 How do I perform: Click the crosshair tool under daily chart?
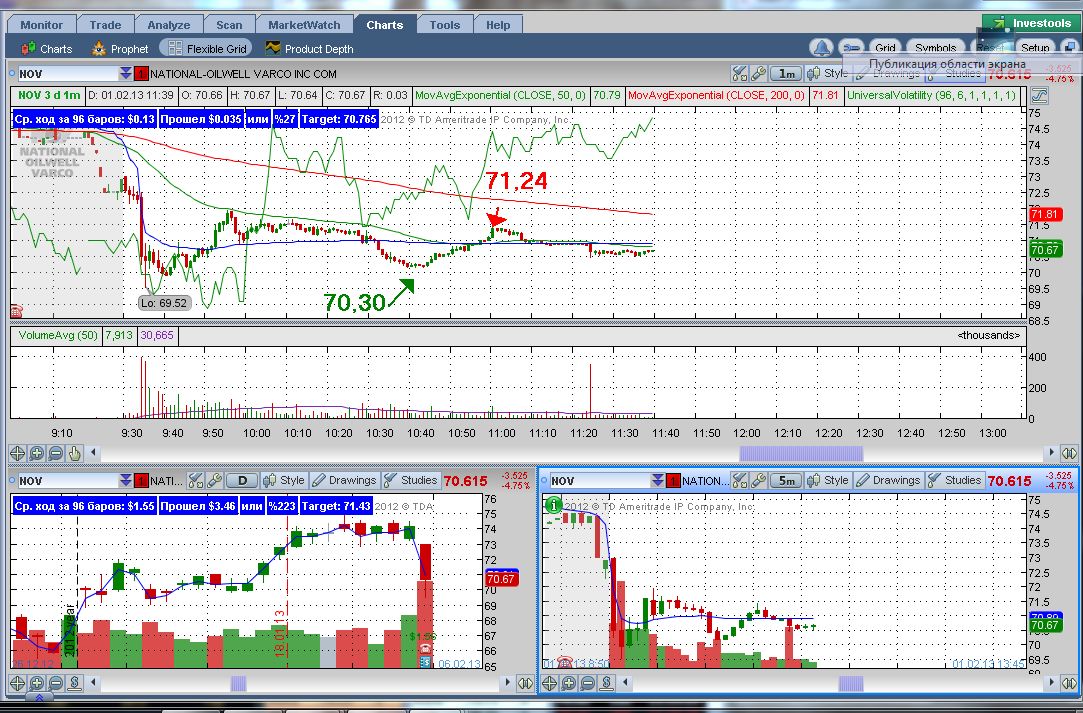pyautogui.click(x=17, y=683)
